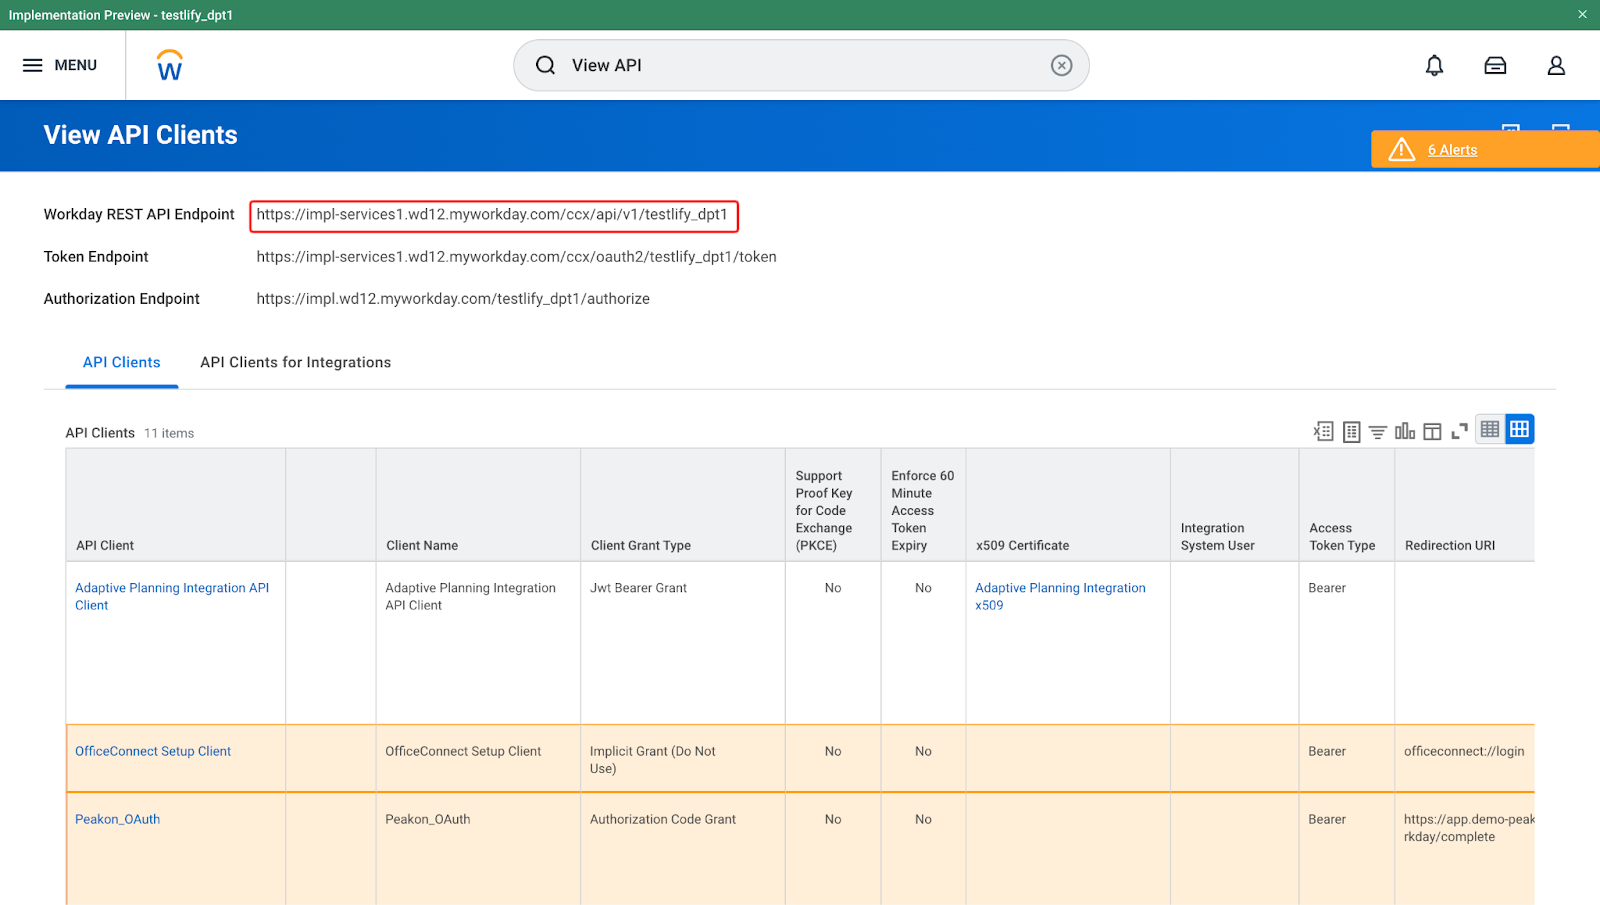Switch to compact grid view toggle
The width and height of the screenshot is (1600, 905).
tap(1489, 429)
